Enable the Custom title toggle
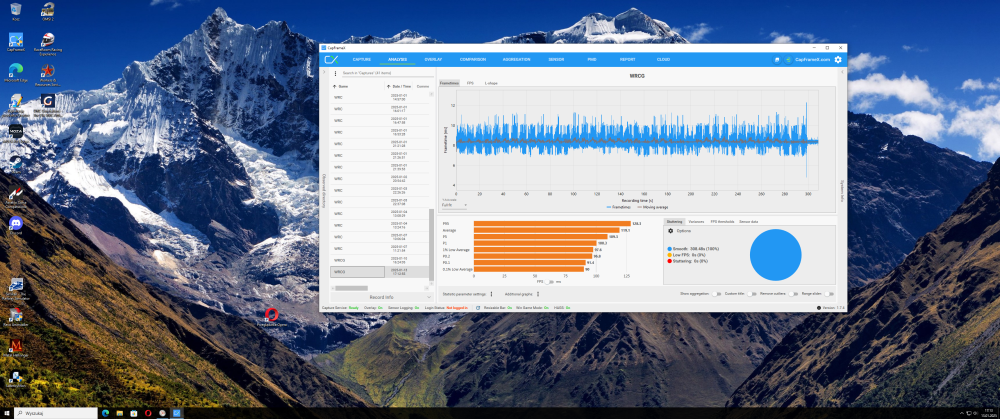 pos(752,294)
